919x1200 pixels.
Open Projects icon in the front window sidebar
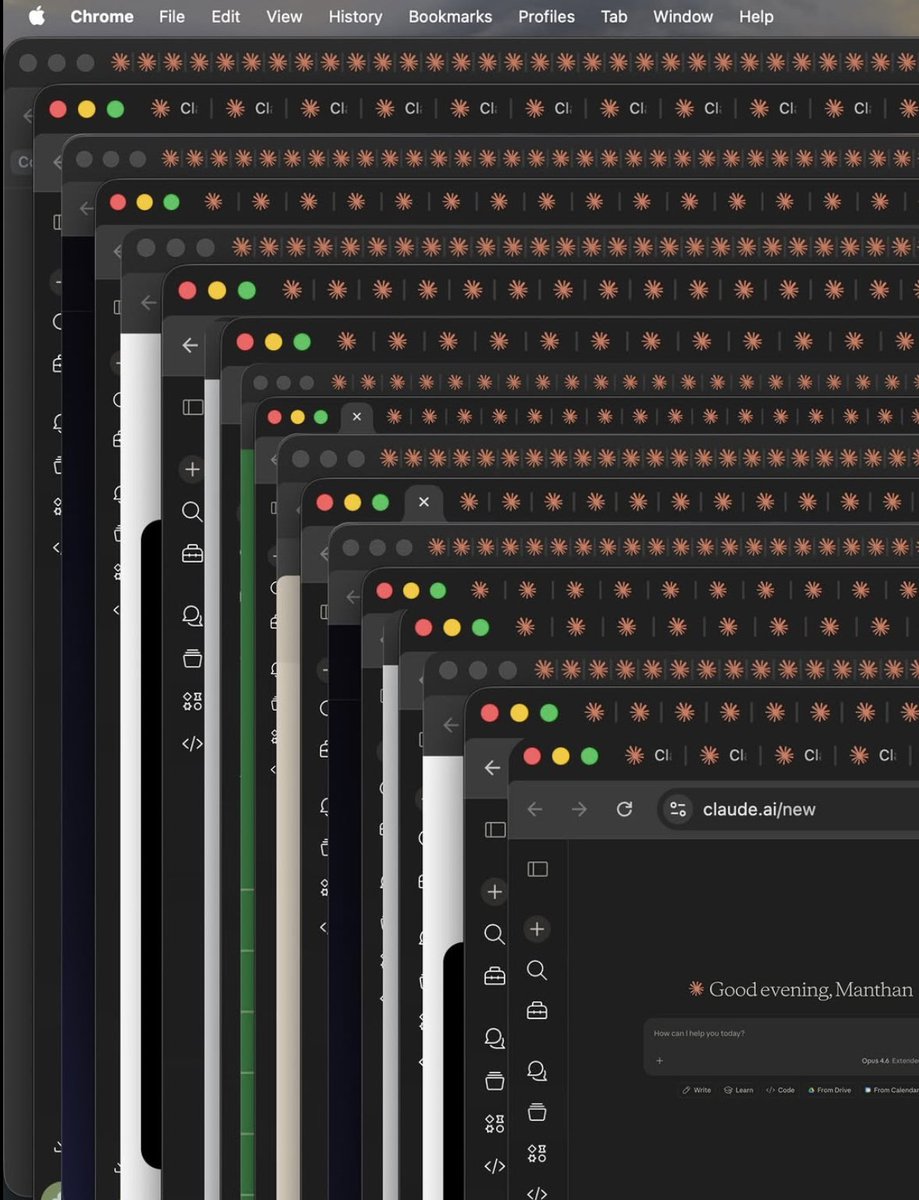point(537,1112)
